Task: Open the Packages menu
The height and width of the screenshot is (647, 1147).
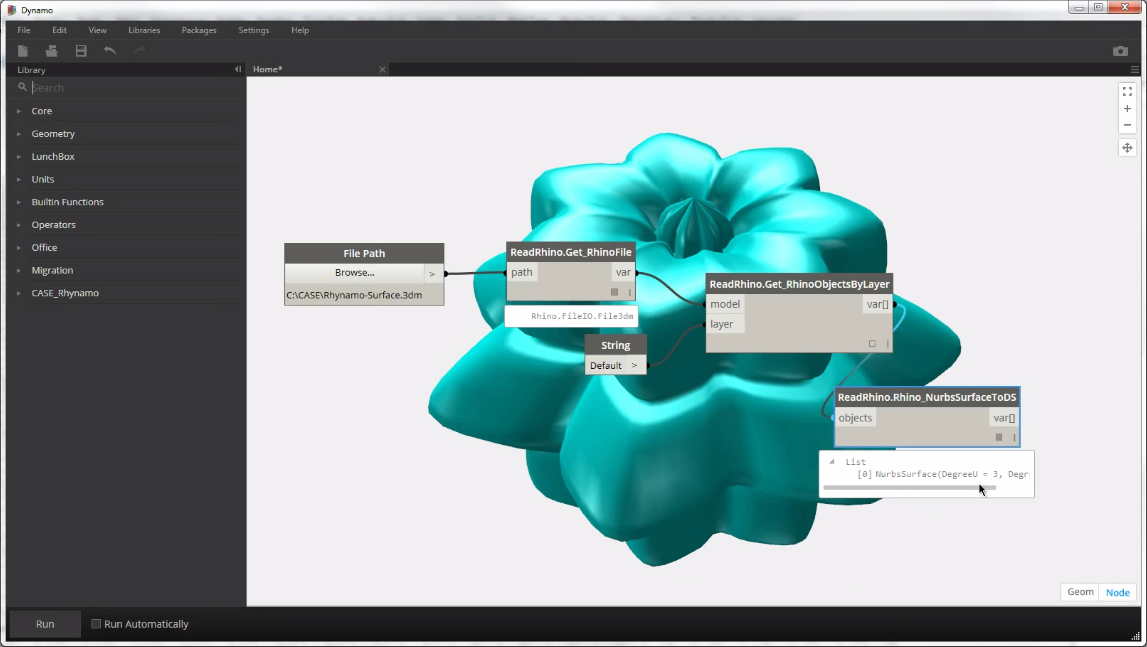Action: click(199, 30)
